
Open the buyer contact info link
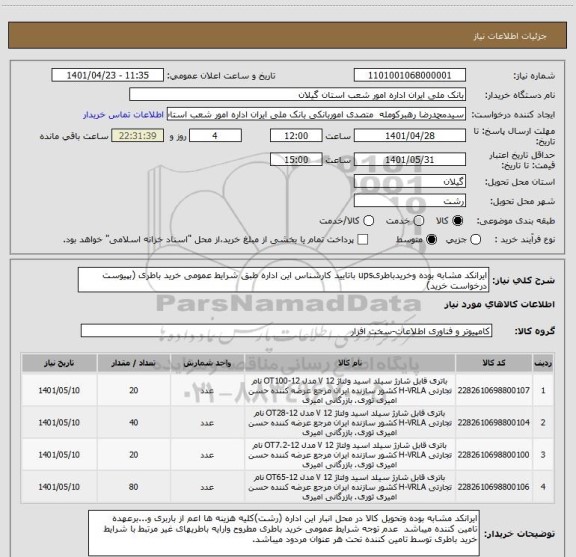pos(123,115)
